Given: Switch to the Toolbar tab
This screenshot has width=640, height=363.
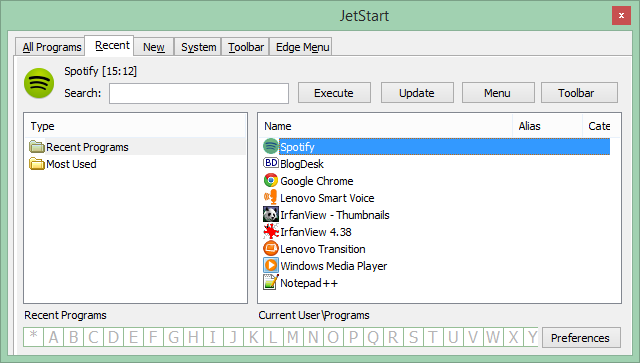Looking at the screenshot, I should tap(246, 47).
